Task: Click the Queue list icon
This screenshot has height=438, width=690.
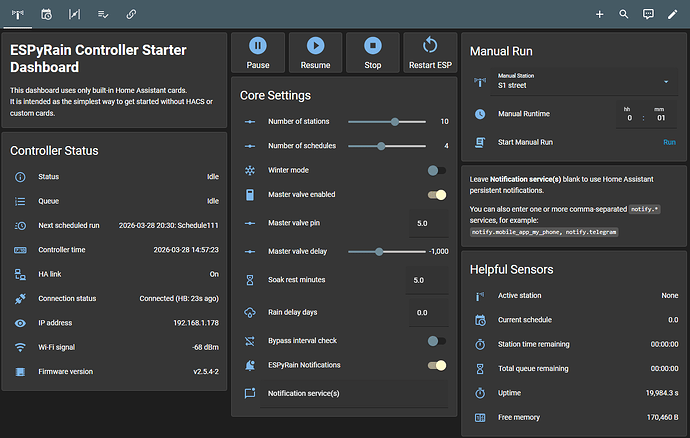Action: (20, 201)
